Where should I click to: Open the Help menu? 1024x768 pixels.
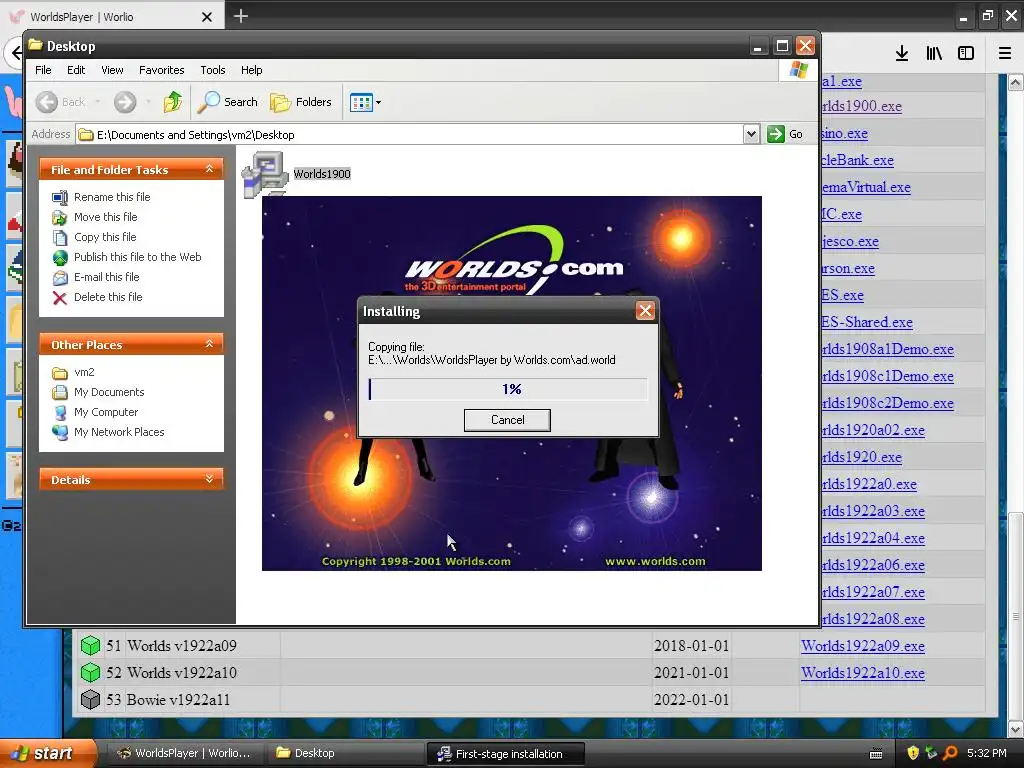(x=251, y=70)
